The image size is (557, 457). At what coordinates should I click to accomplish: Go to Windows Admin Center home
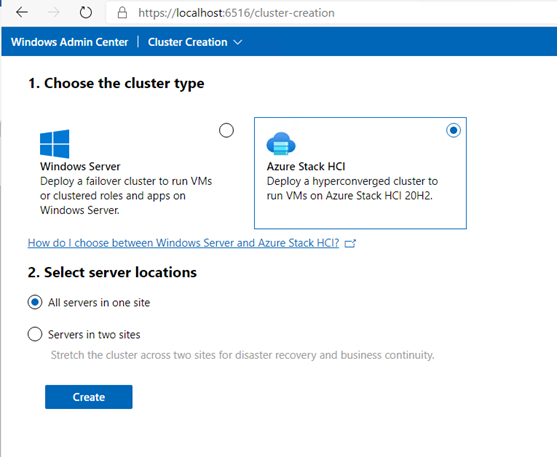[x=70, y=42]
